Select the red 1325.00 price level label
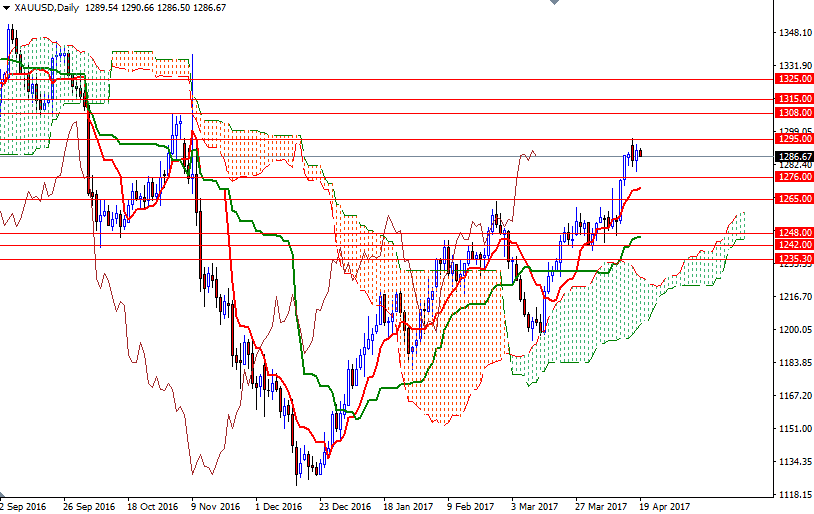 tap(794, 79)
